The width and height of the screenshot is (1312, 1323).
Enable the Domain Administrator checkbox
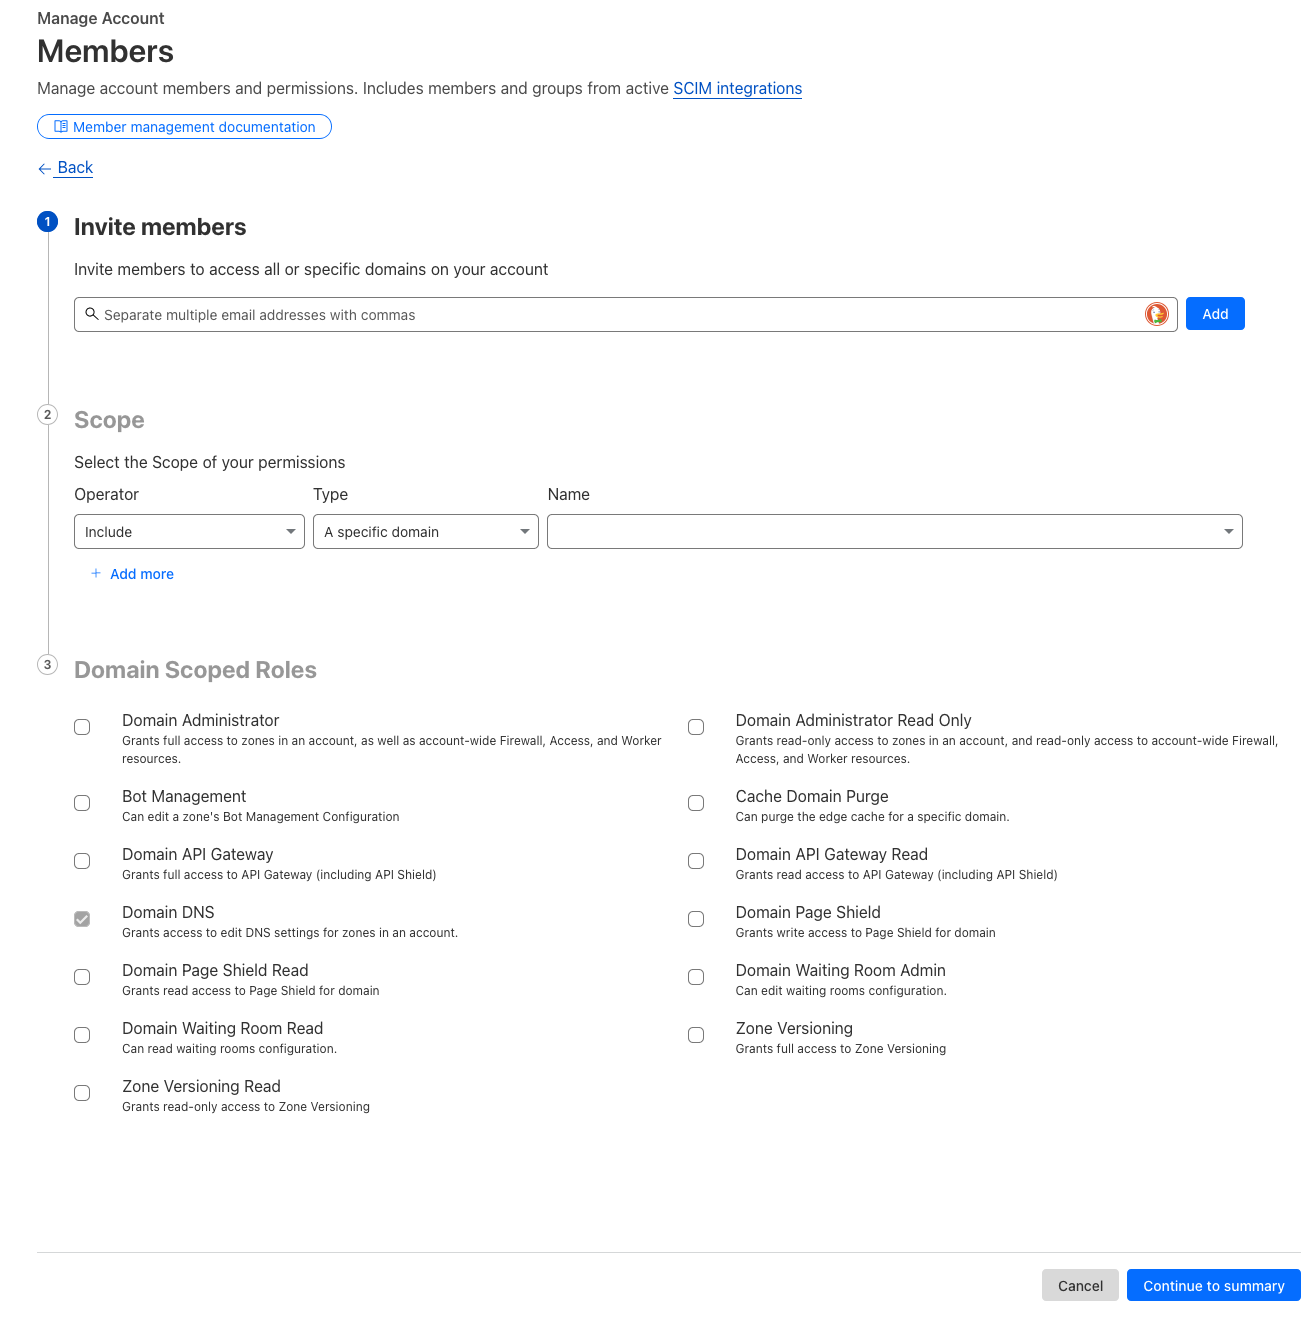(x=82, y=727)
